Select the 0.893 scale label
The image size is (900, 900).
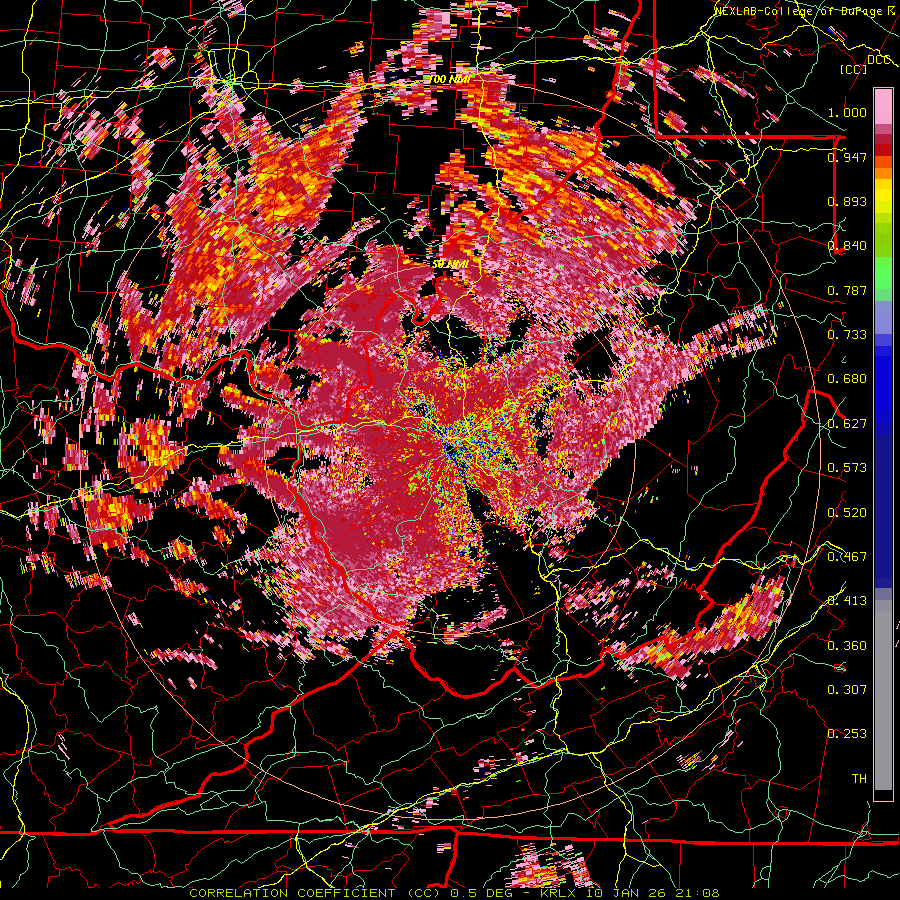847,201
